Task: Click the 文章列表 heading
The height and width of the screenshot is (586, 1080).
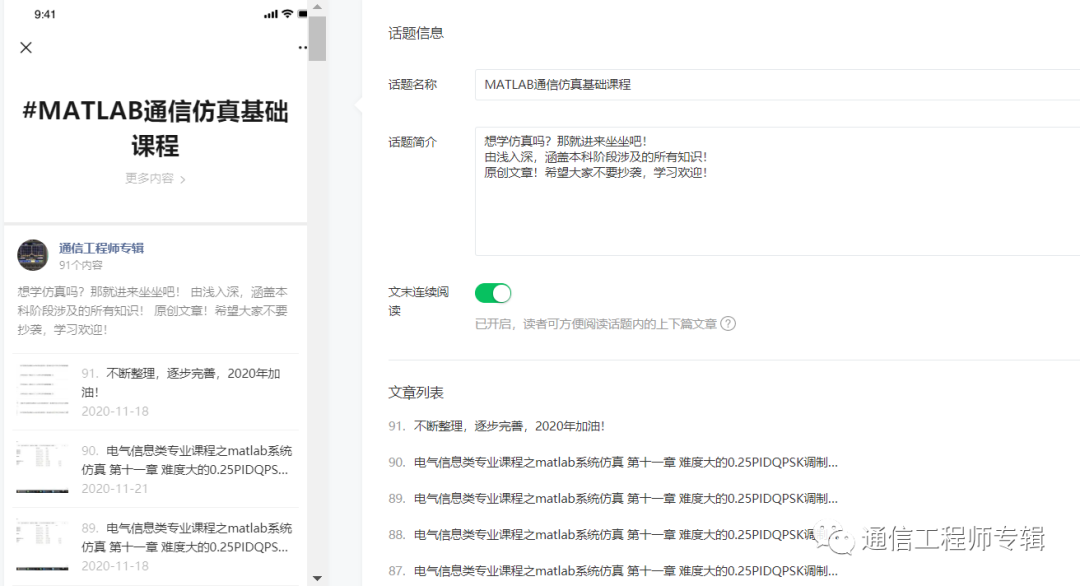Action: [416, 393]
